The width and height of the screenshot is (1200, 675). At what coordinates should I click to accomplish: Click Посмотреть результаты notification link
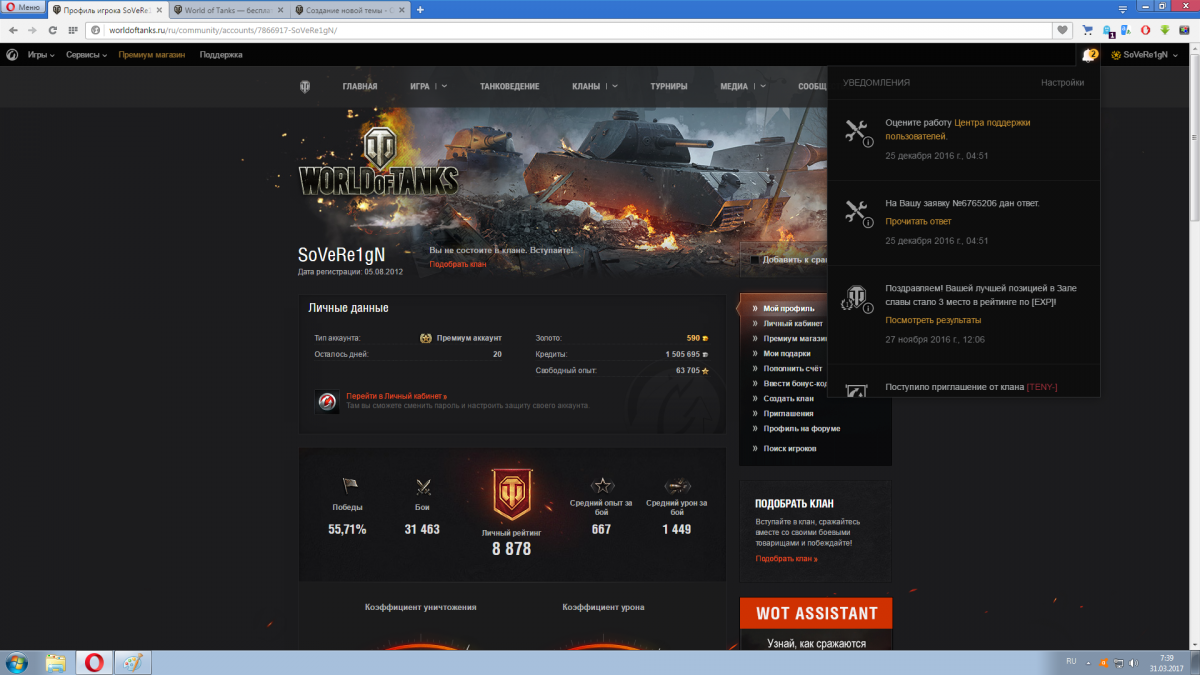coord(933,320)
